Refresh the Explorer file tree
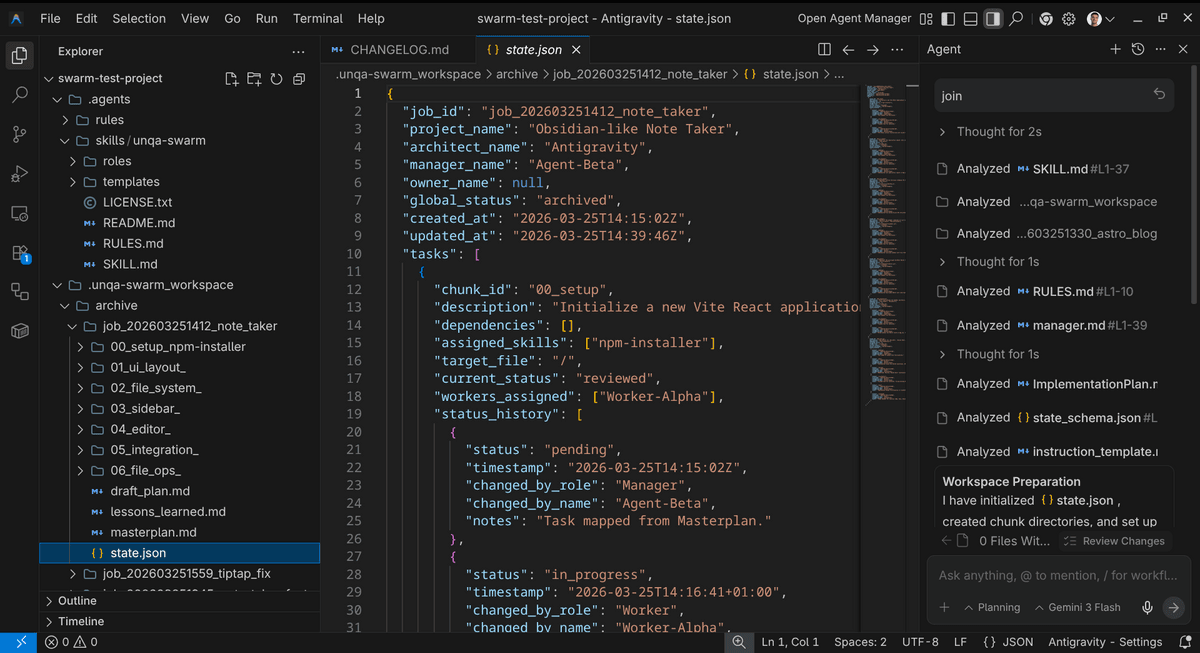The image size is (1200, 653). (276, 79)
